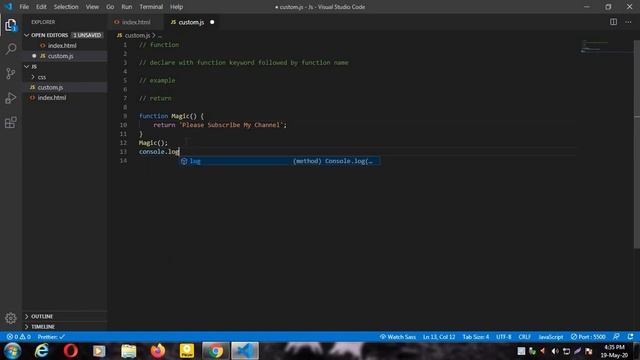
Task: Change UTF-8 encoding in status bar
Action: click(x=504, y=337)
